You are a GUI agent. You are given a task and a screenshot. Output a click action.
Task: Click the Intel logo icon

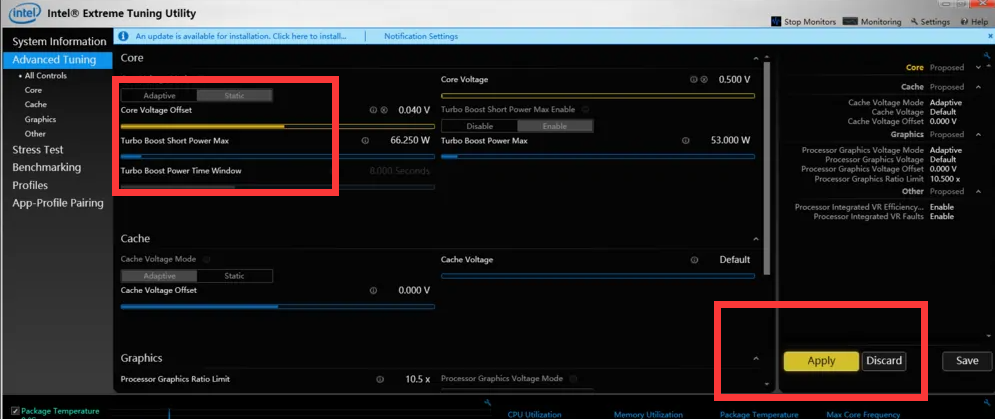[25, 12]
